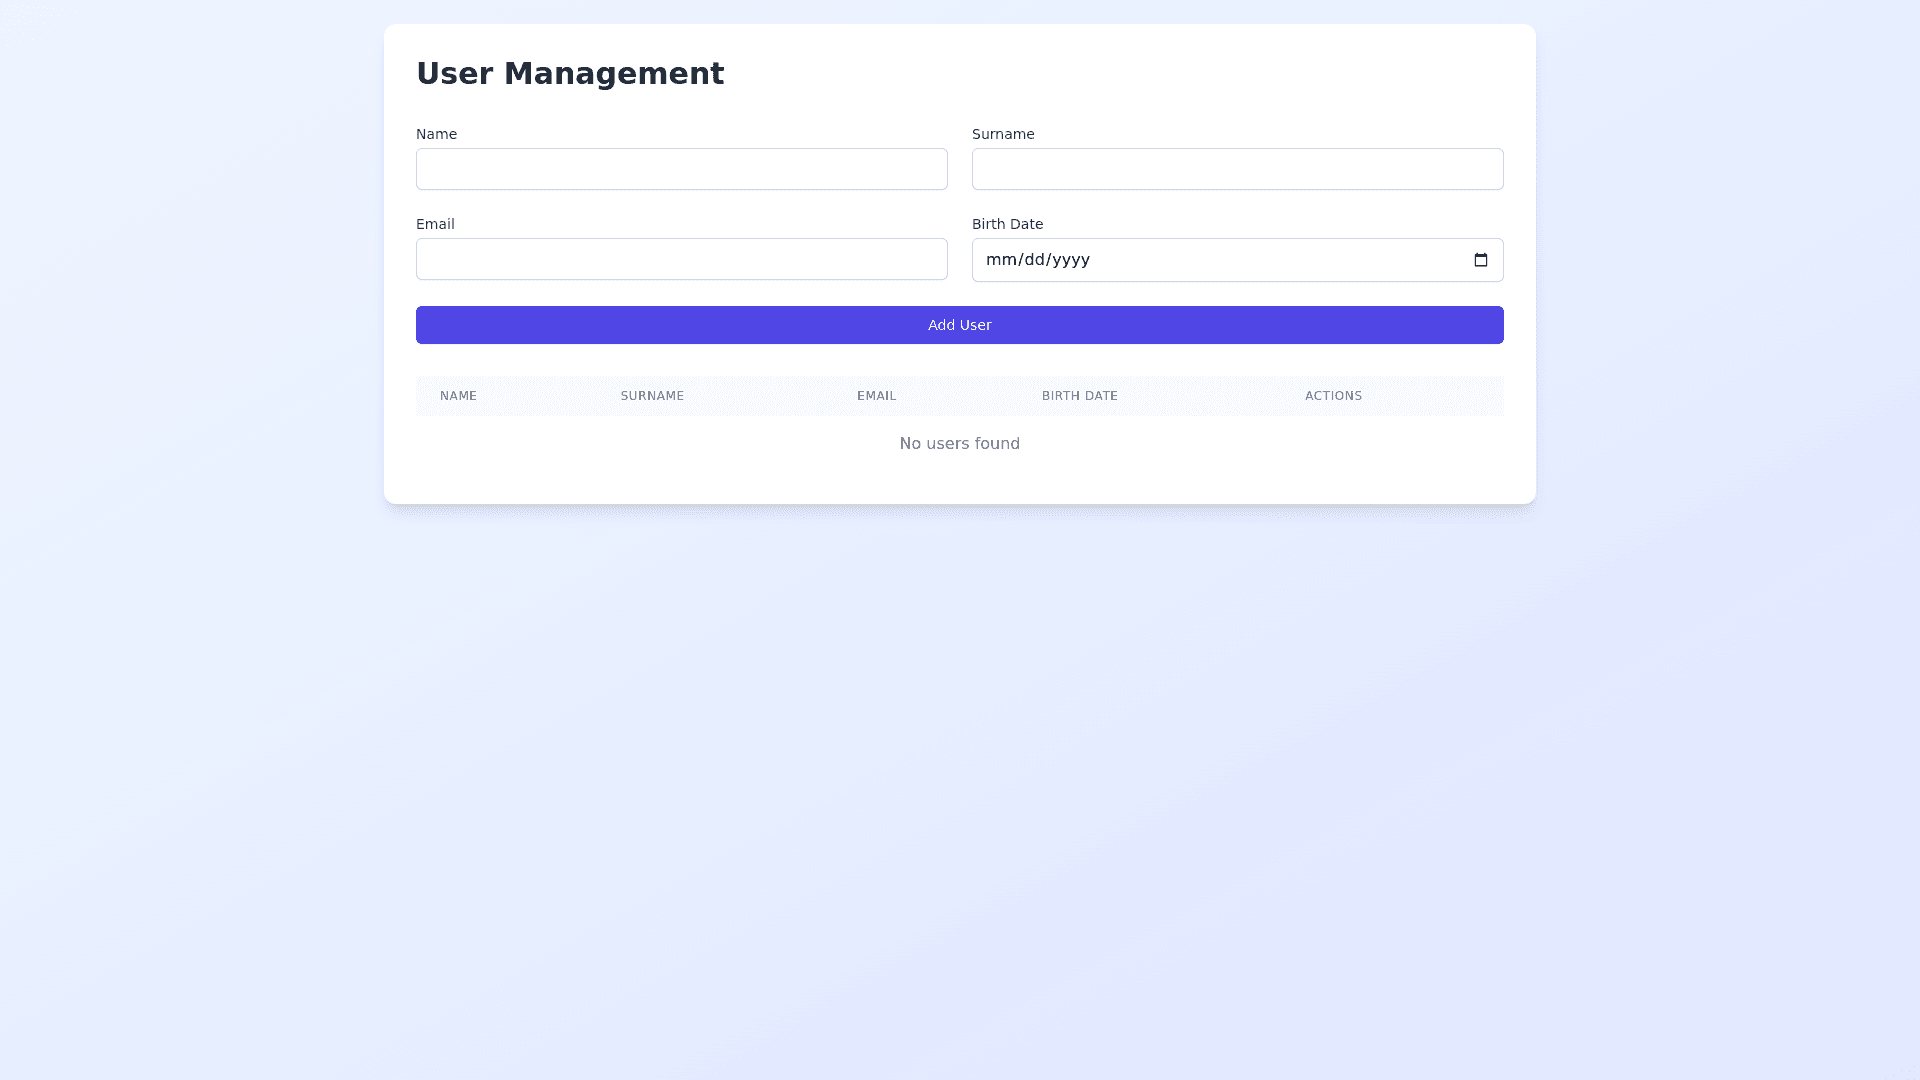Viewport: 1920px width, 1080px height.
Task: Click the month segment of Birth Date
Action: 1000,260
